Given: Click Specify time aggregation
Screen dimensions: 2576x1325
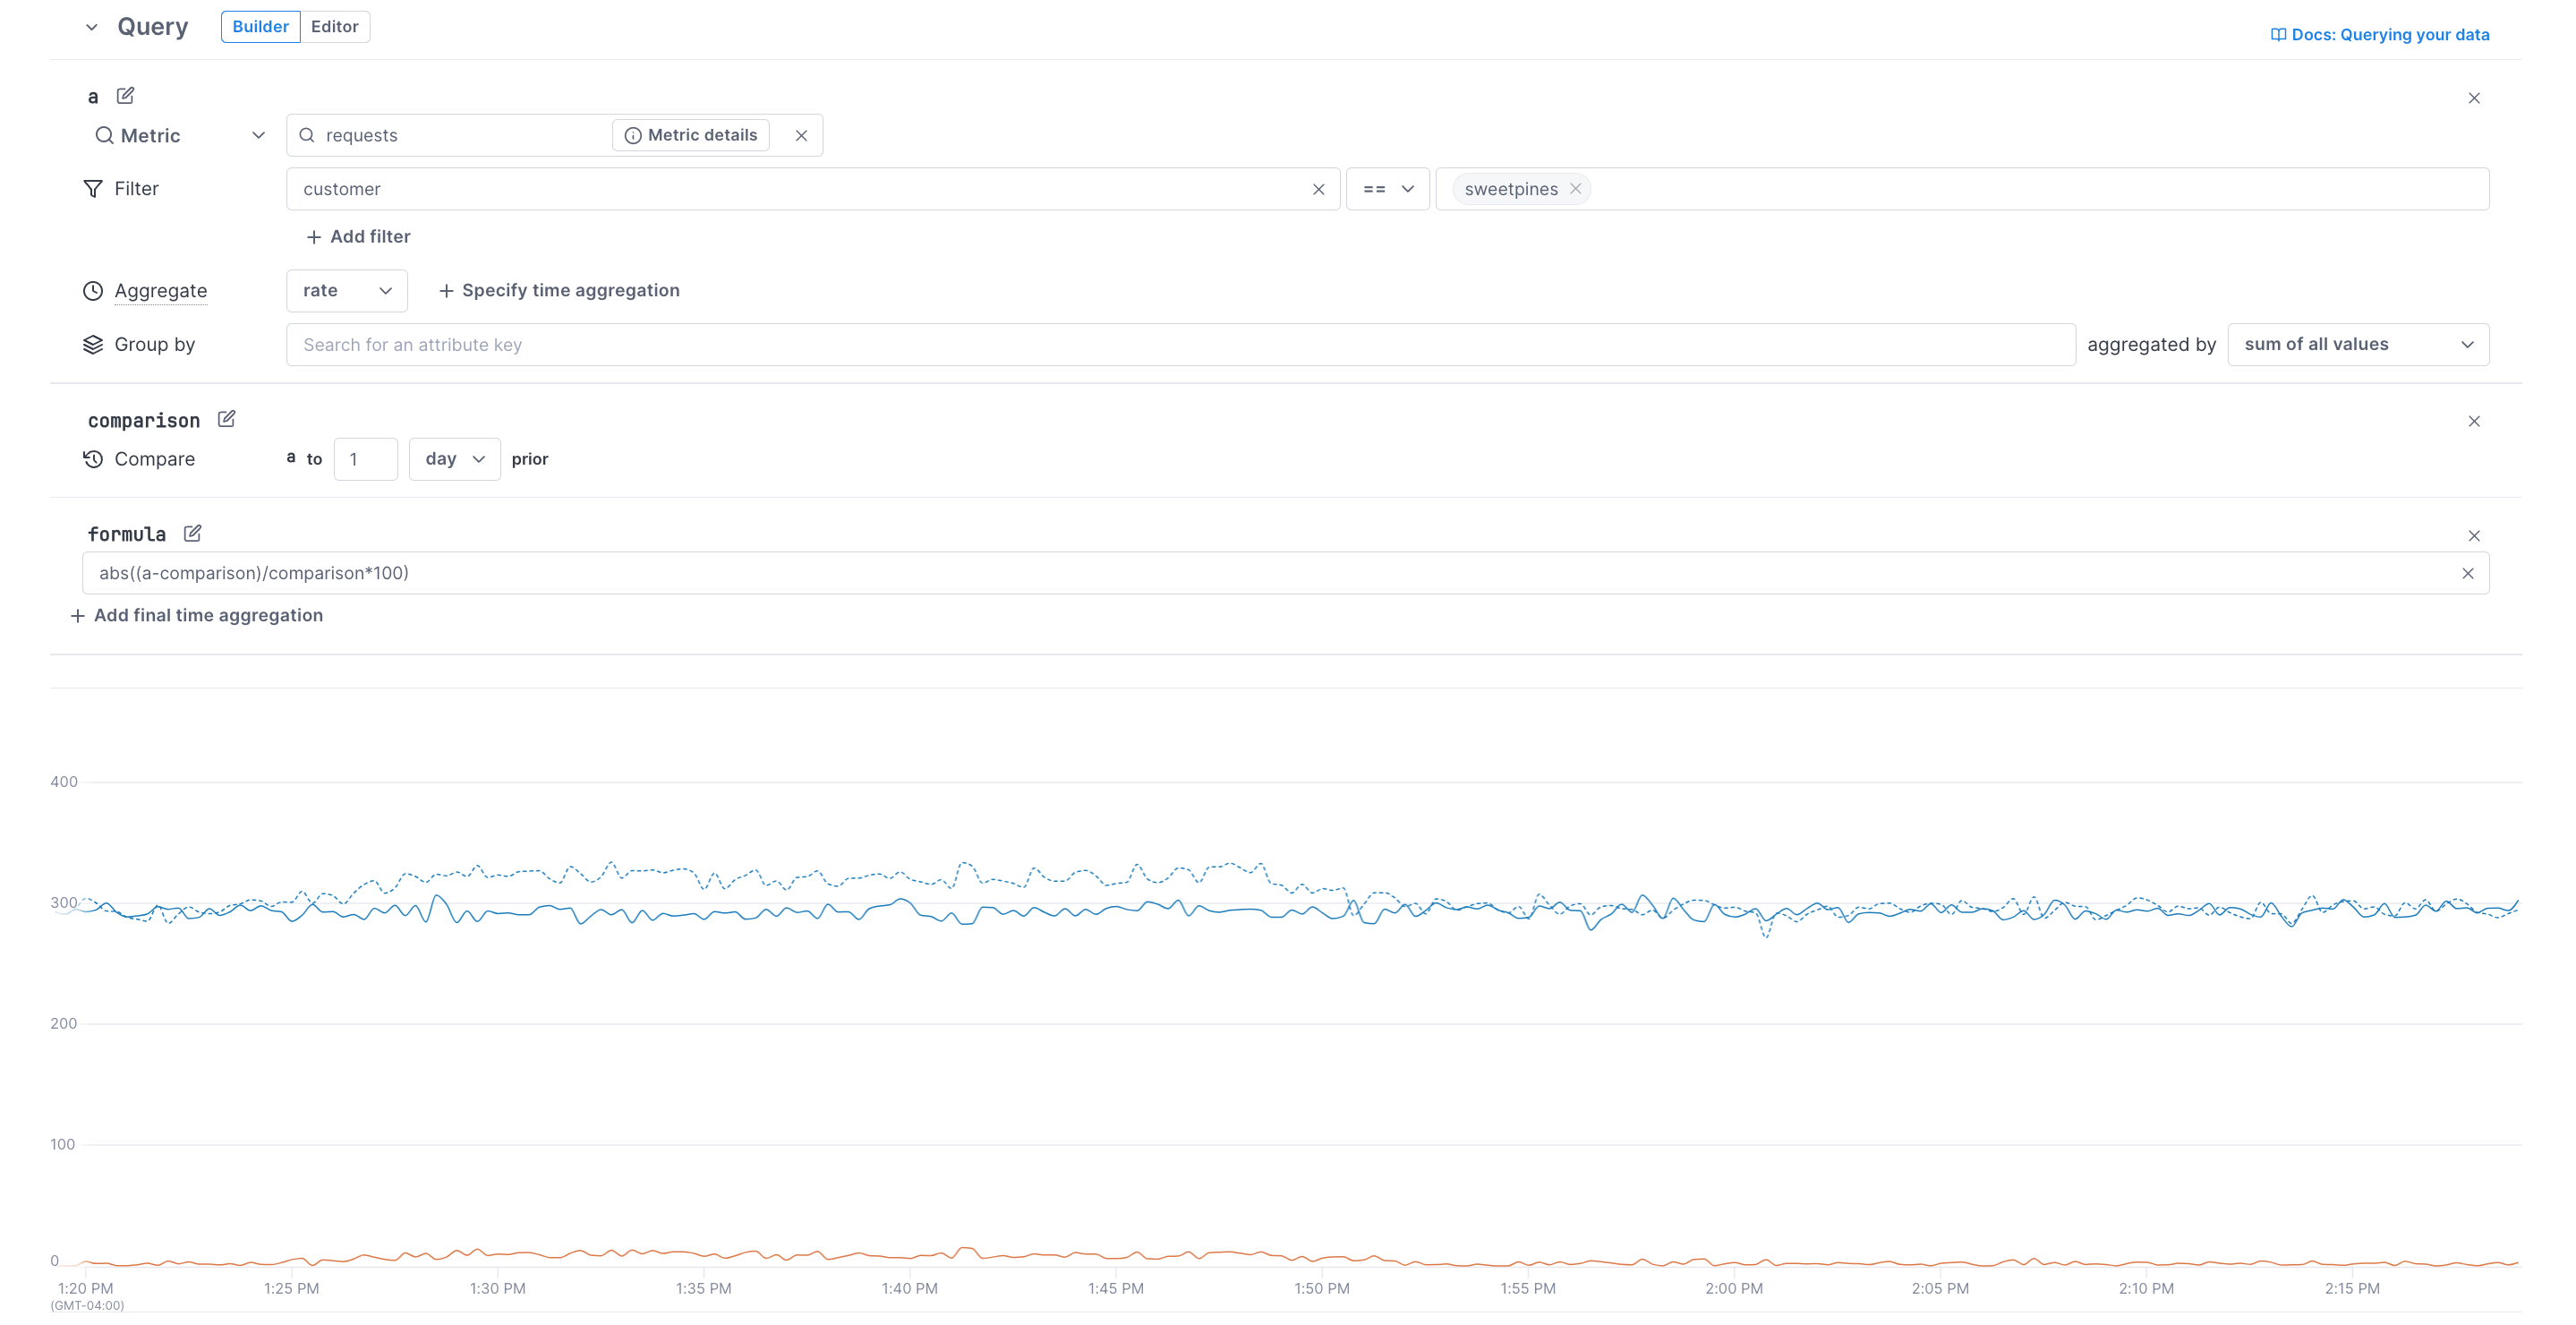Looking at the screenshot, I should [x=559, y=290].
